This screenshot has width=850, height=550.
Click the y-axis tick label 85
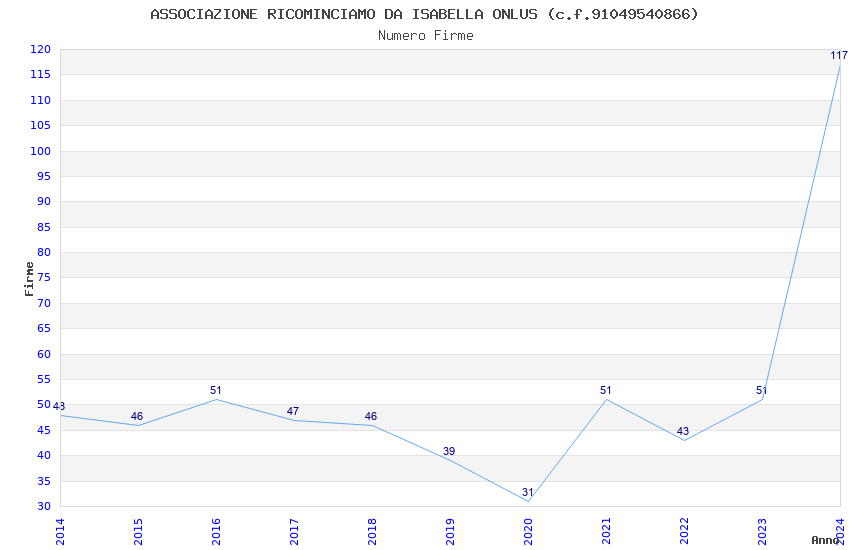click(x=44, y=227)
